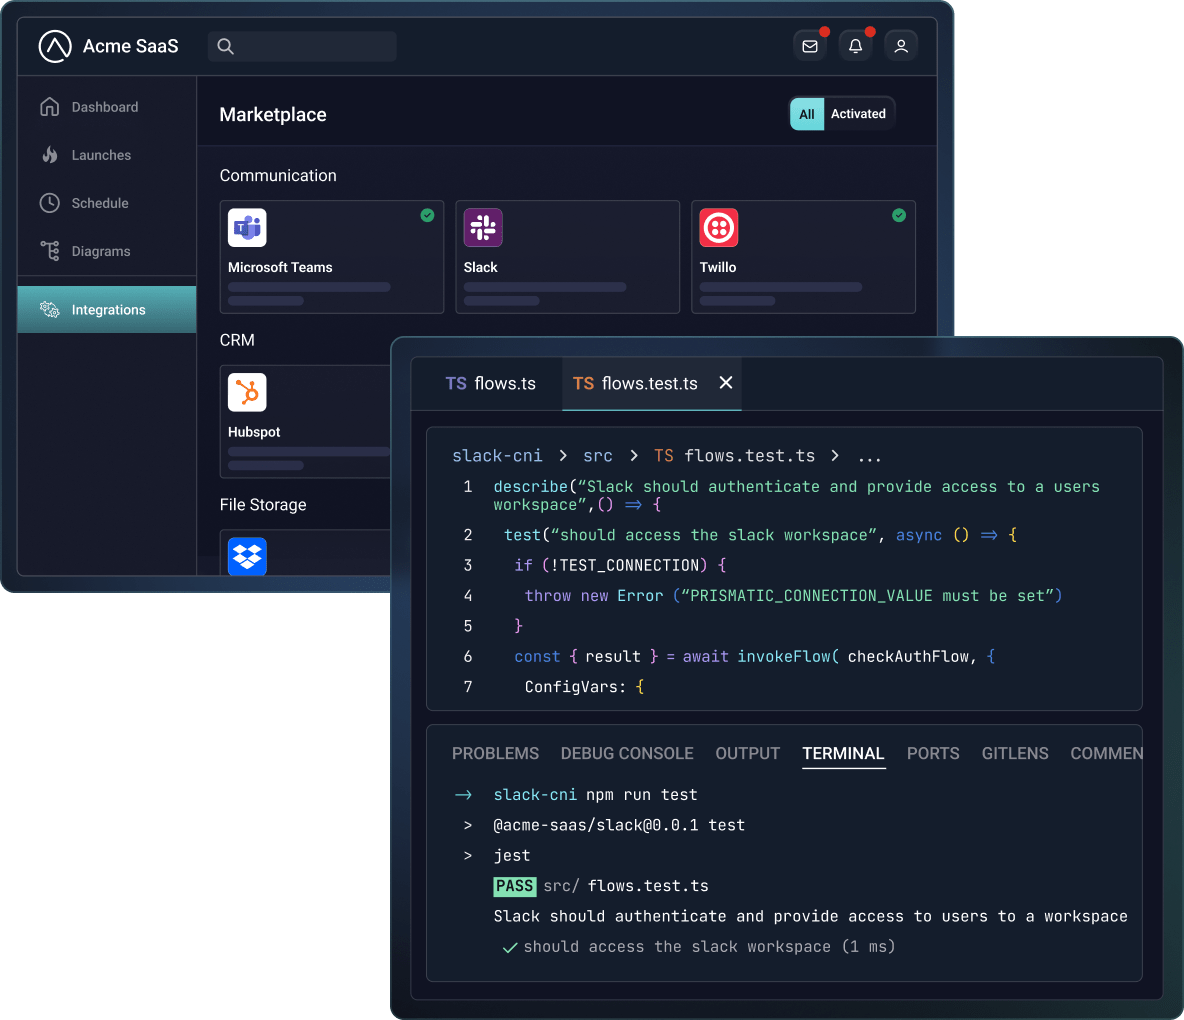Click into the top search field

click(302, 46)
